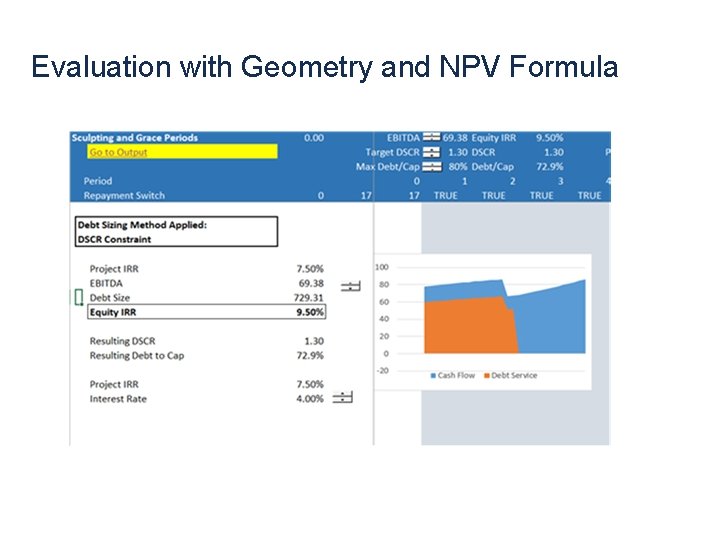
Task: Click the header Debt/Cap 72.9% value
Action: [550, 166]
